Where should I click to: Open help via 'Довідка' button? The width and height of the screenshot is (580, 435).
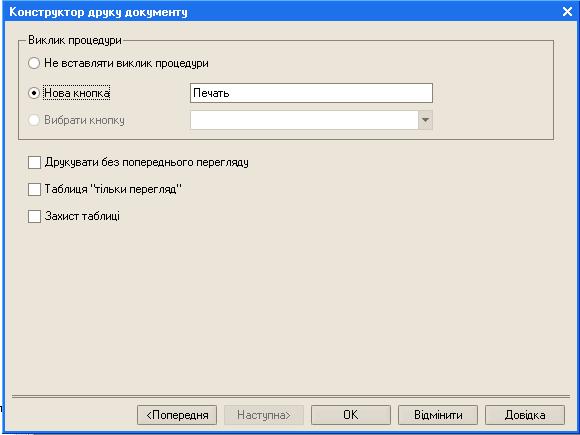point(525,415)
